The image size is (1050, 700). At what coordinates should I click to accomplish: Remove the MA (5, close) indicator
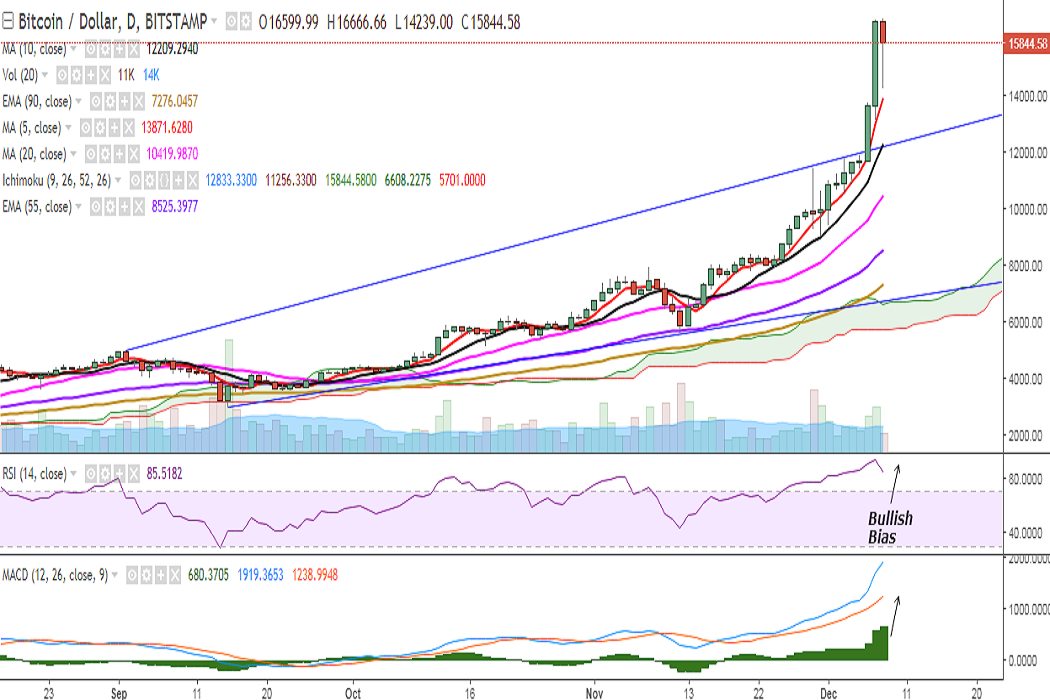(129, 127)
